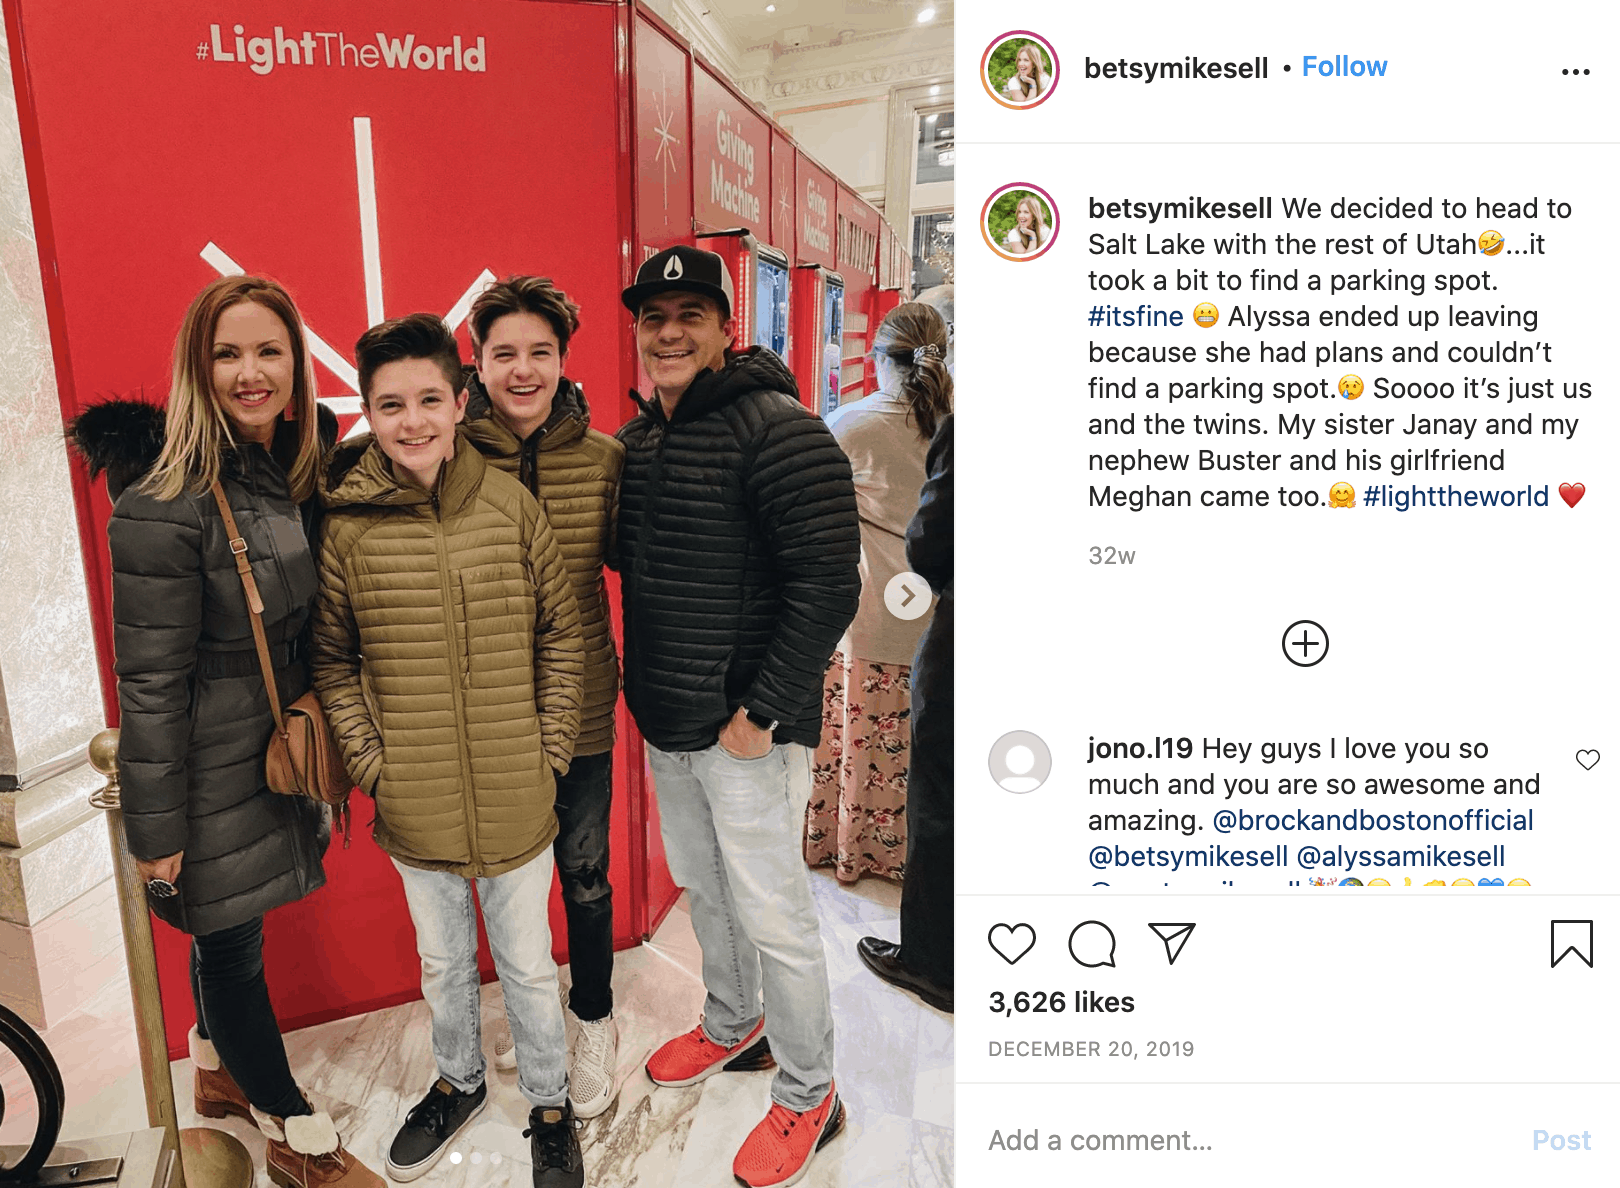The image size is (1620, 1188).
Task: Click the Add a comment field
Action: click(1250, 1140)
